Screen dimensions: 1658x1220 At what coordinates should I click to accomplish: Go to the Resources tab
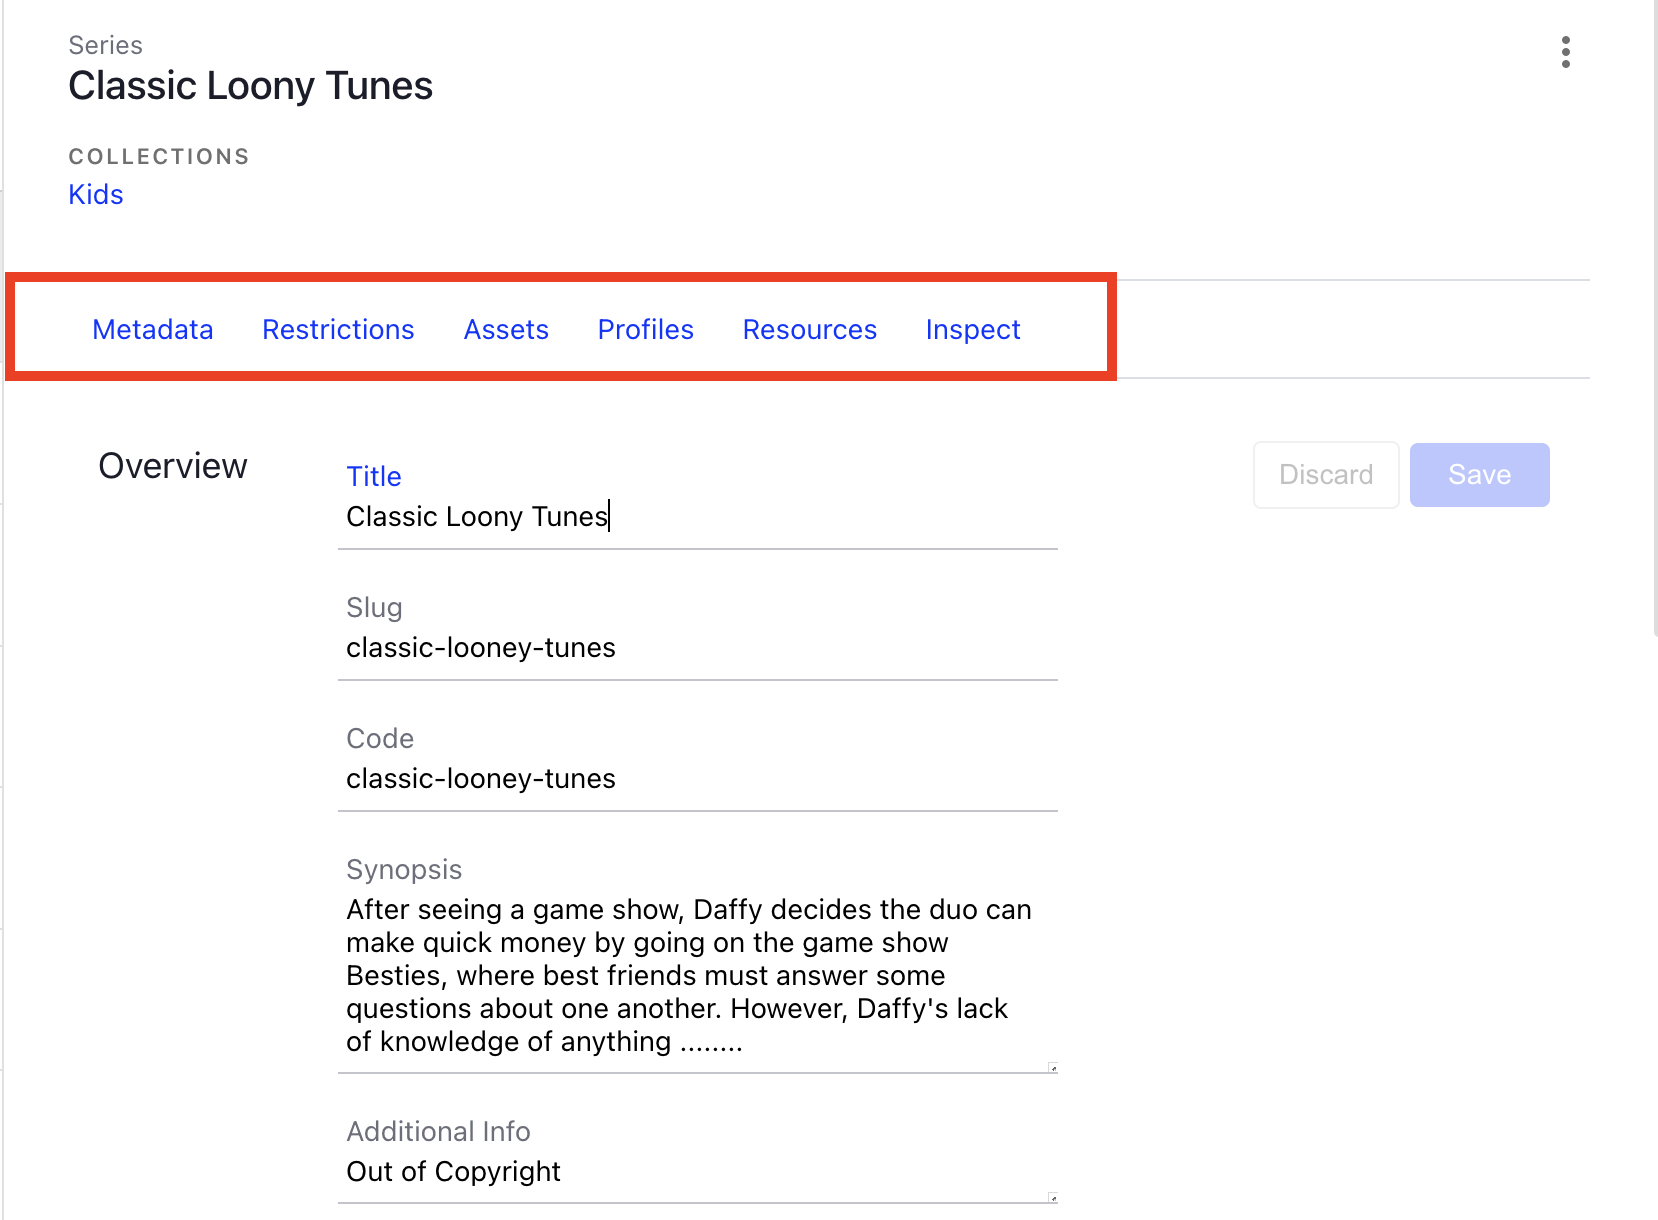pyautogui.click(x=810, y=329)
